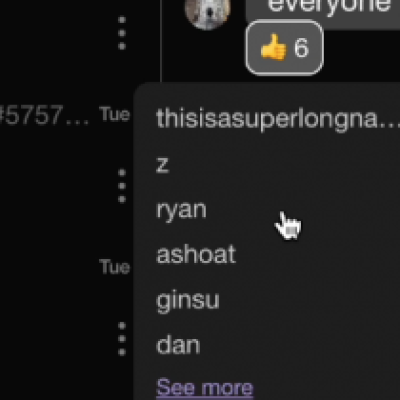Open the three-dot menu left of the avatar
This screenshot has width=400, height=400.
point(122,33)
